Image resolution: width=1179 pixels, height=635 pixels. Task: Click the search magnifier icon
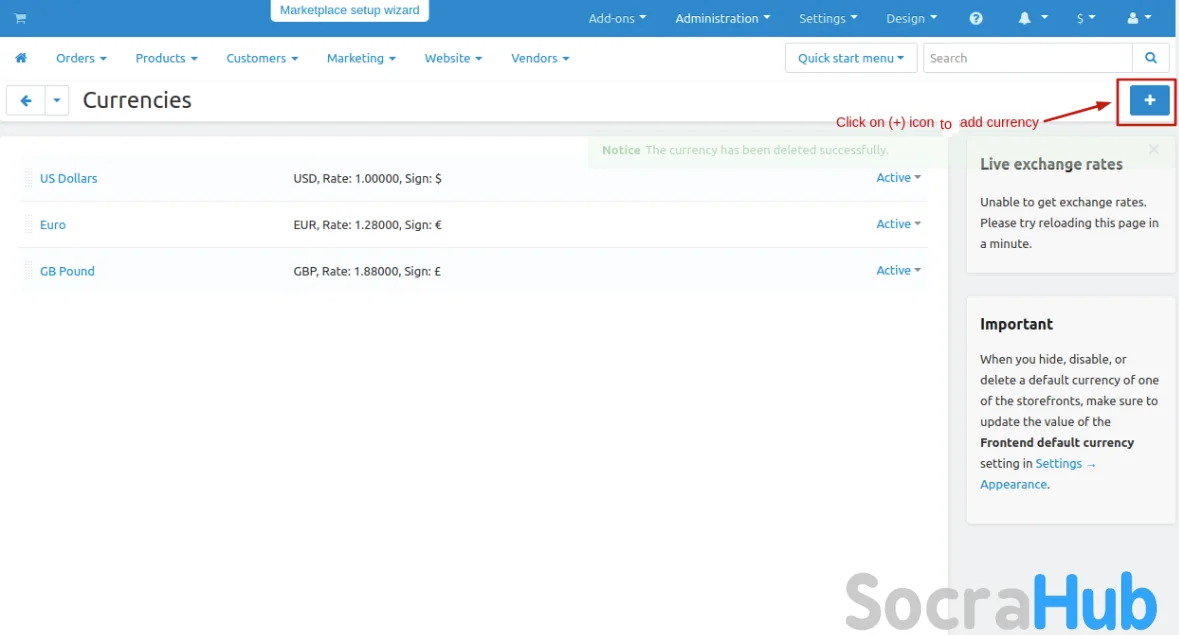click(x=1151, y=58)
